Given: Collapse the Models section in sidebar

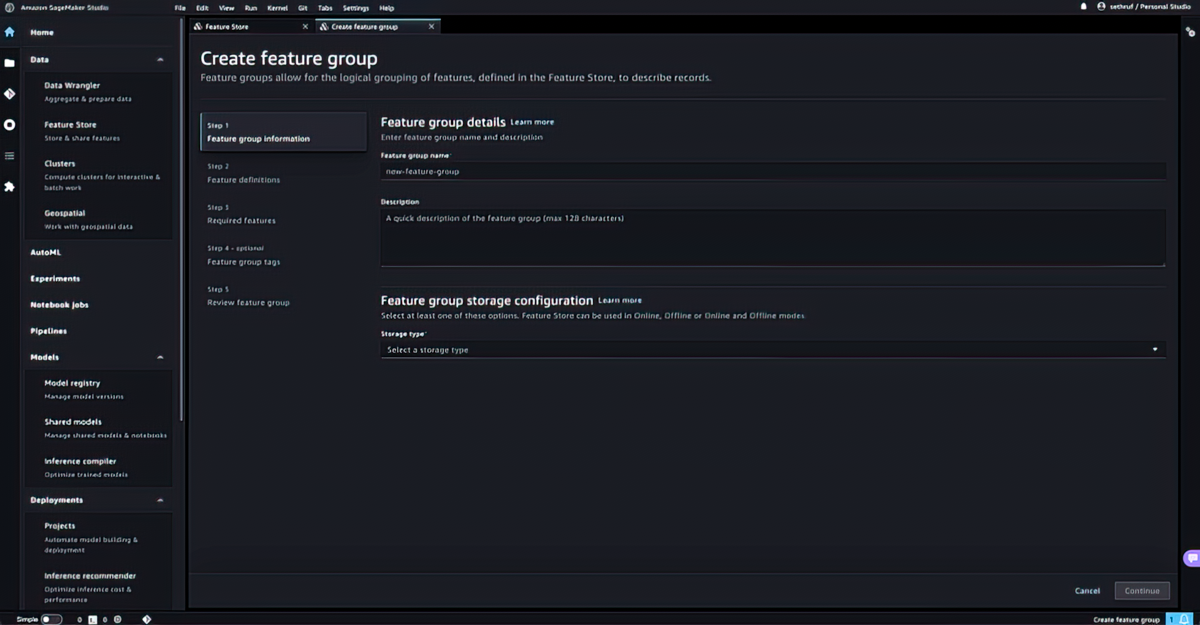Looking at the screenshot, I should coord(160,357).
